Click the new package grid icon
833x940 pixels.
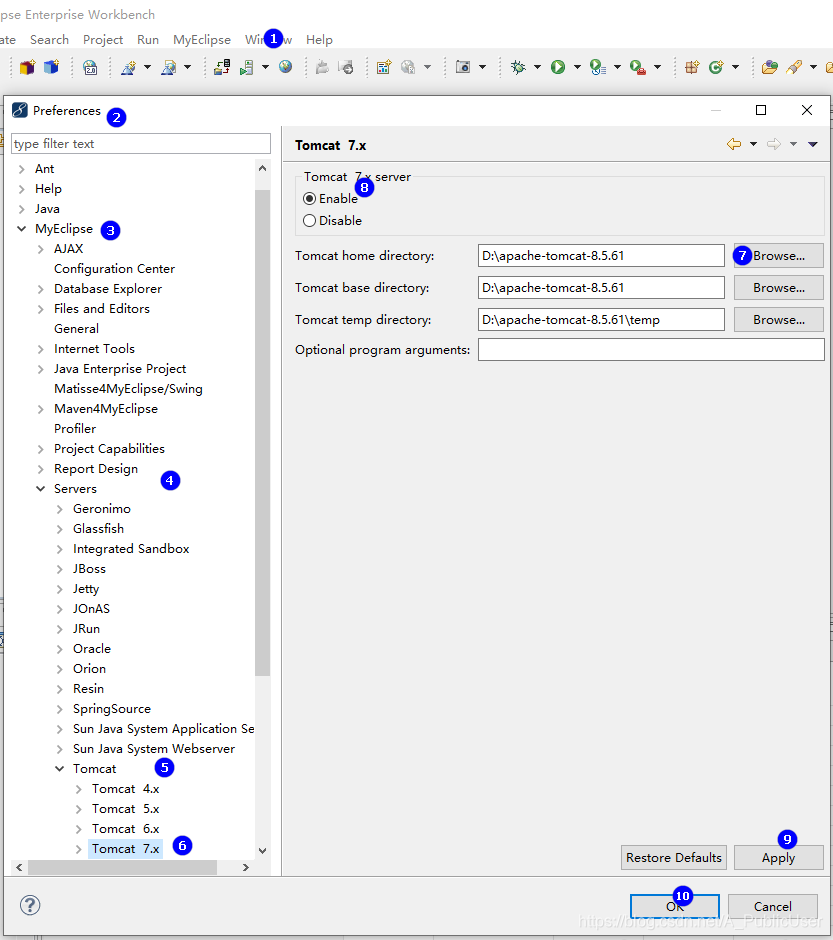[x=692, y=67]
